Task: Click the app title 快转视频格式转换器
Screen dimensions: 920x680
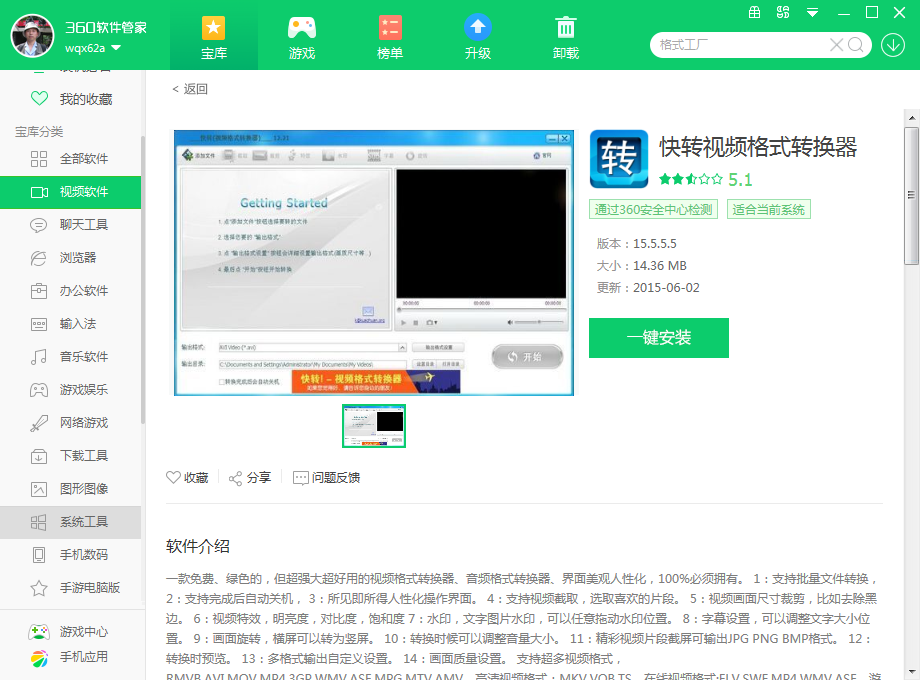Action: [x=757, y=147]
